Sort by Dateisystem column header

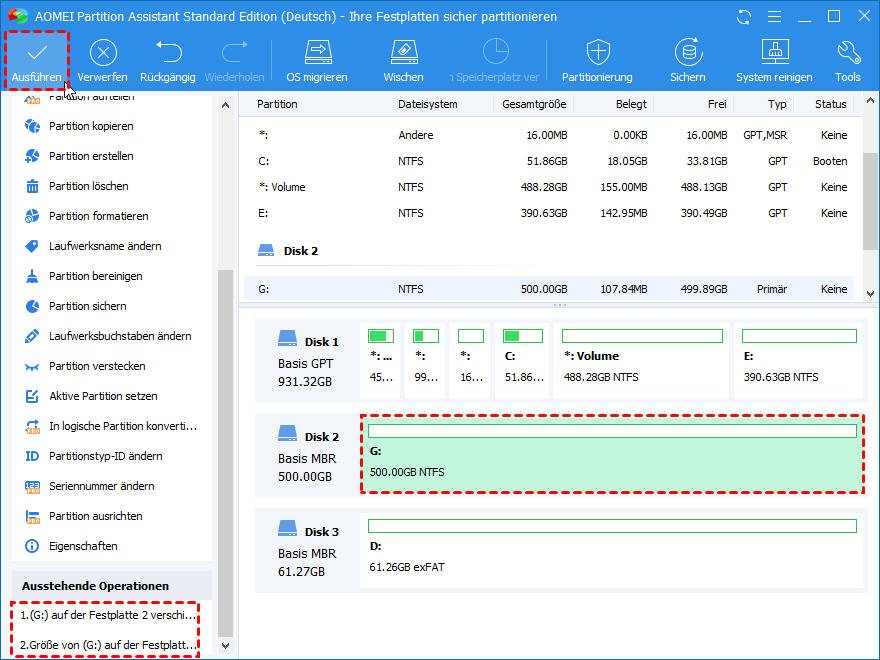[x=428, y=104]
